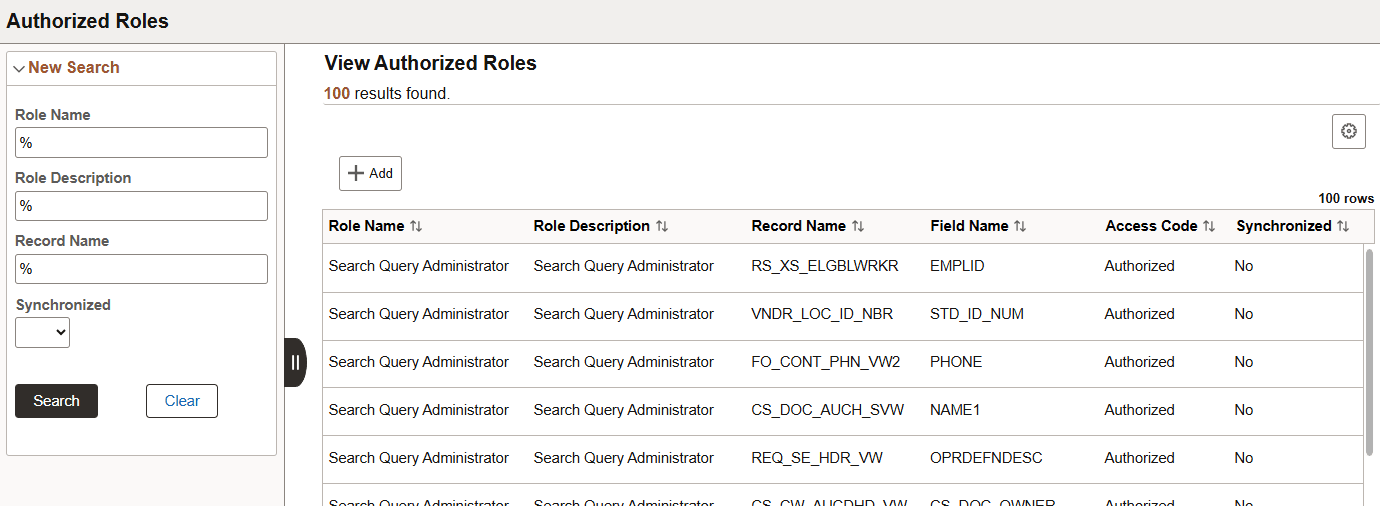1380x506 pixels.
Task: Open the Synchronized dropdown
Action: (x=42, y=332)
